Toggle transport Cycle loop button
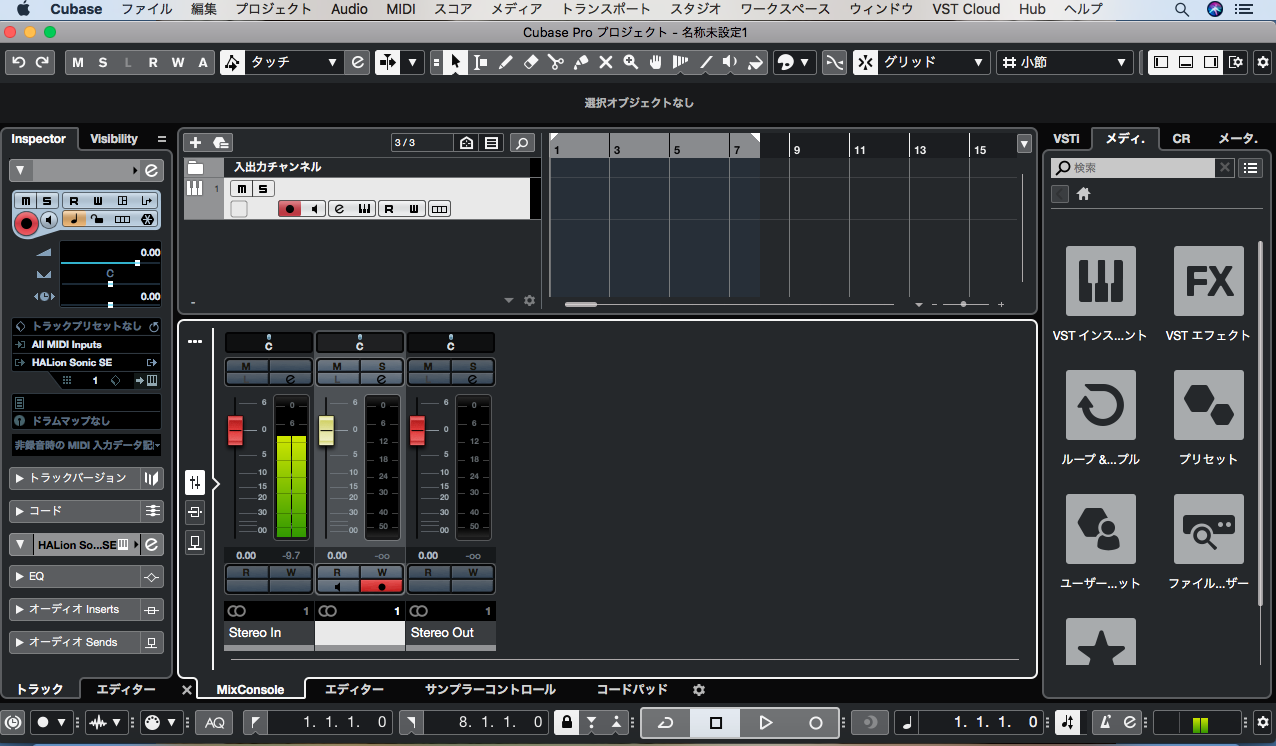Viewport: 1276px width, 746px height. [x=666, y=722]
